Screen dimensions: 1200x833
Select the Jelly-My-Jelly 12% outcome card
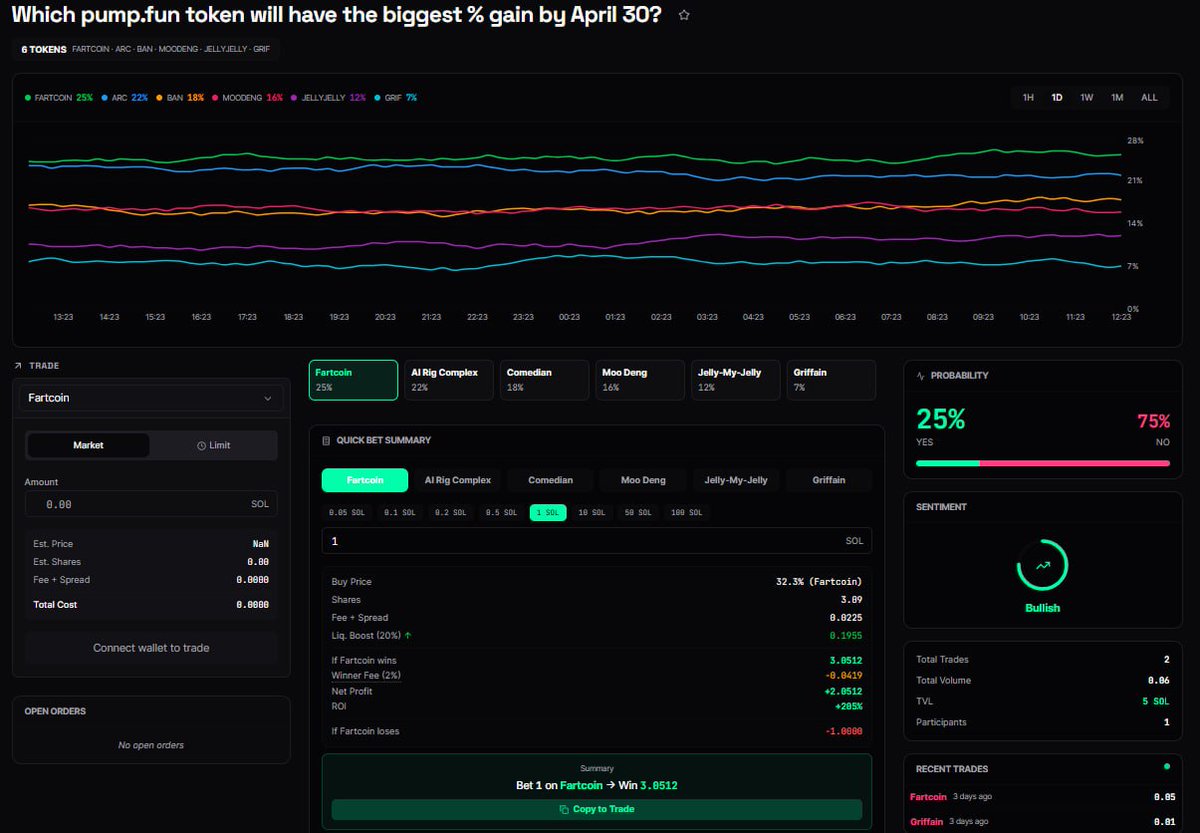[x=736, y=380]
